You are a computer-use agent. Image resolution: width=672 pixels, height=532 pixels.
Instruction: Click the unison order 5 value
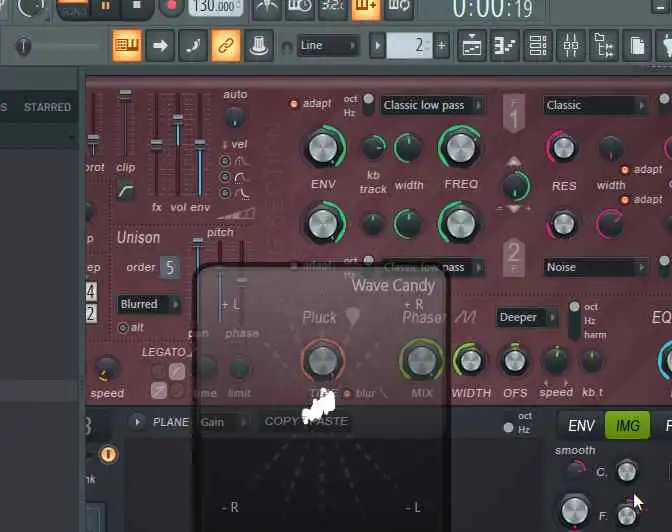coord(170,268)
